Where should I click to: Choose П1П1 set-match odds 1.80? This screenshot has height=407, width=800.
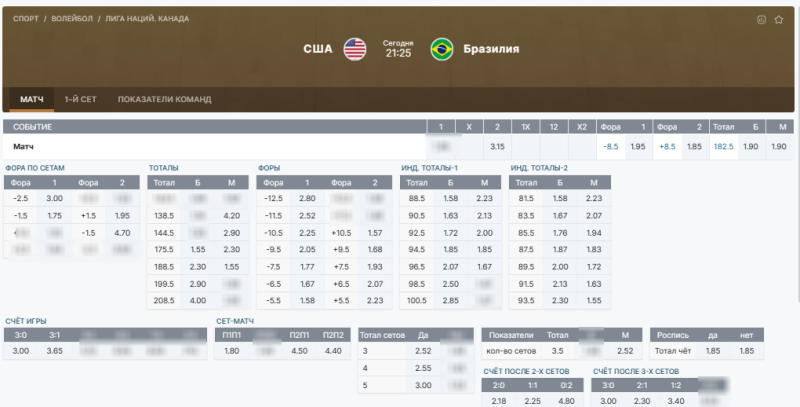click(x=232, y=351)
